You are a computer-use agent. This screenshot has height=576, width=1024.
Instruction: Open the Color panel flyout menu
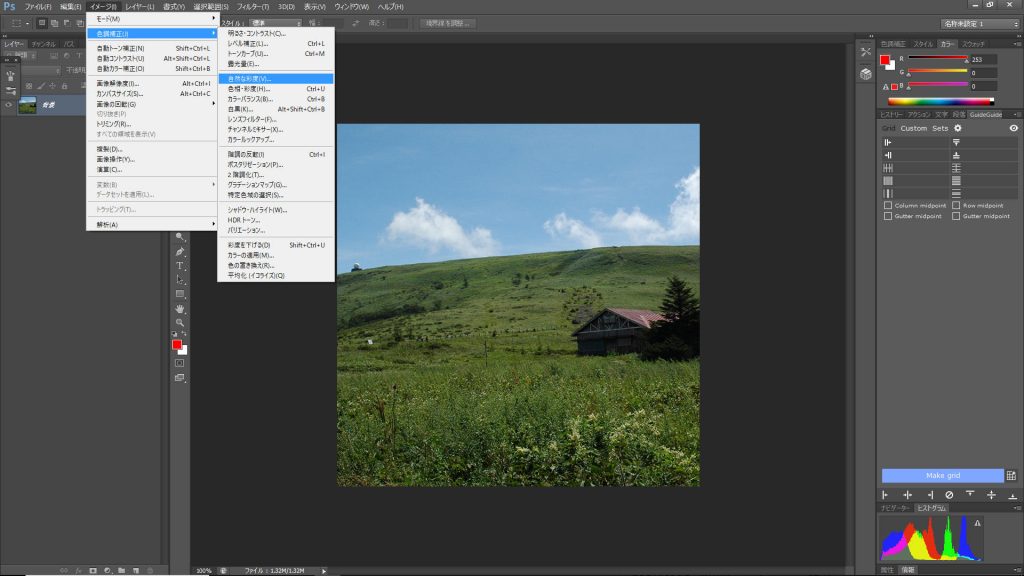pyautogui.click(x=1017, y=44)
